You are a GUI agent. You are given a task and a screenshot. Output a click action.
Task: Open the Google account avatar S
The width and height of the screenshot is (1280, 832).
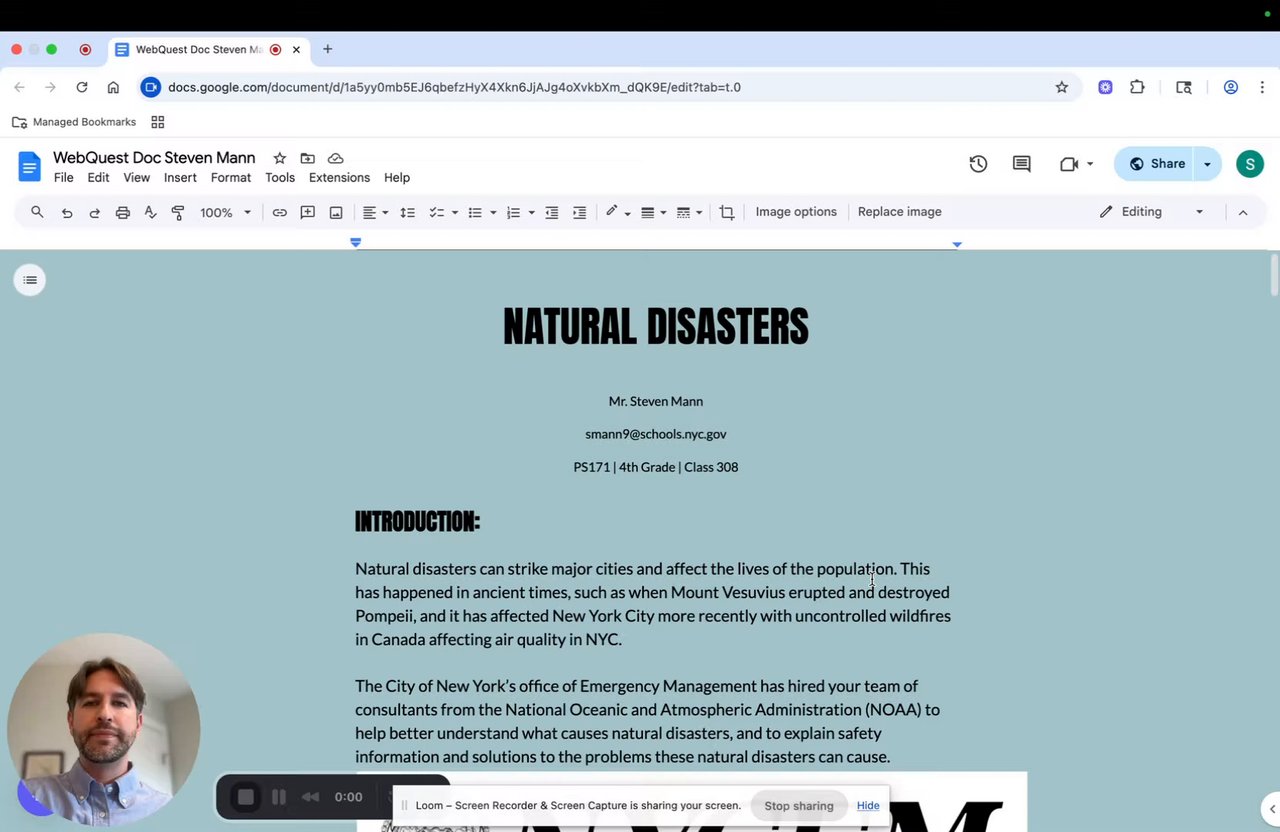point(1250,164)
